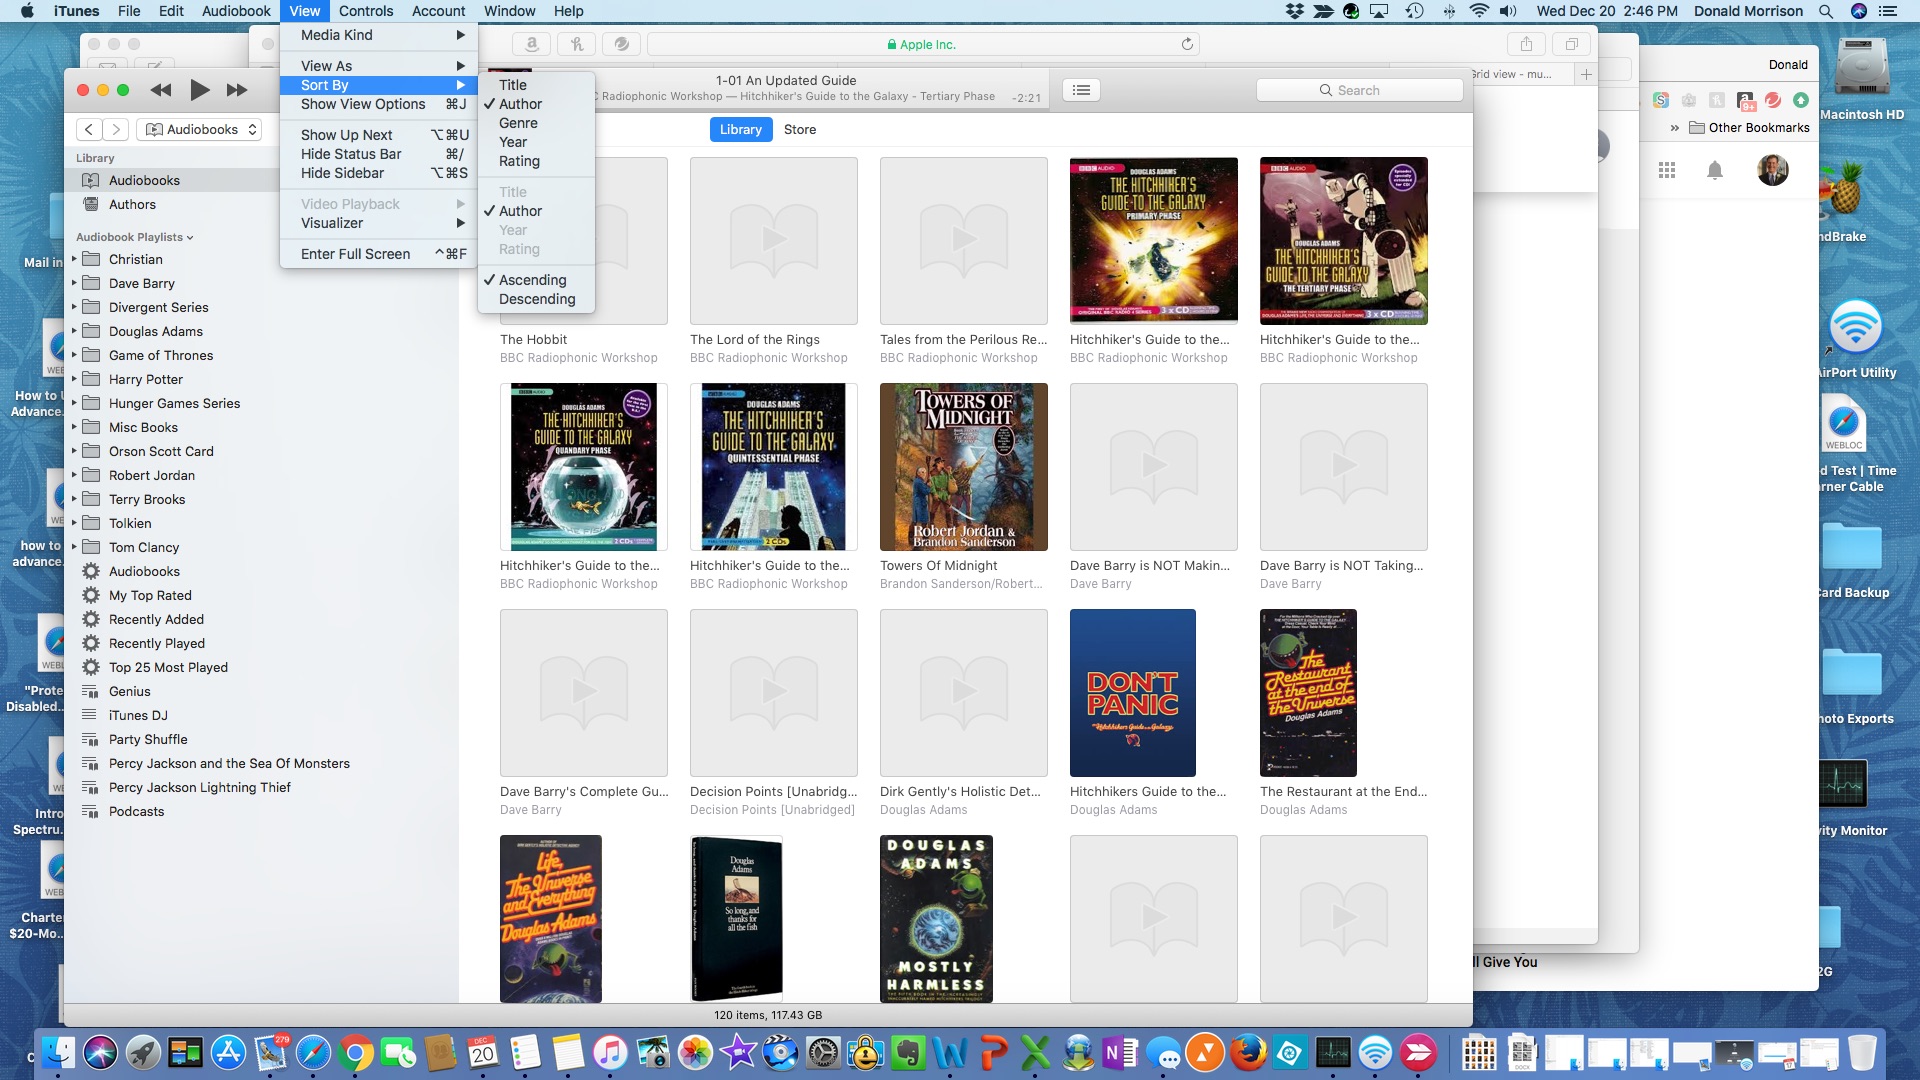Click the fast-forward playback icon
The width and height of the screenshot is (1920, 1080).
coord(237,90)
